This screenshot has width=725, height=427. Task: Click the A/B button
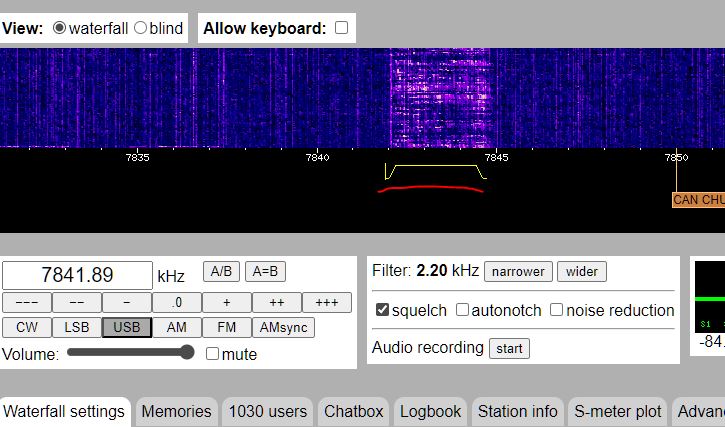click(221, 271)
